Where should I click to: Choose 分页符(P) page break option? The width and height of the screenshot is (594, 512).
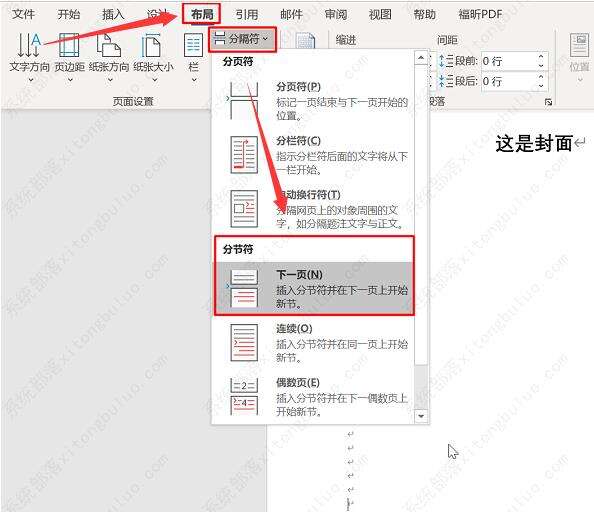click(x=313, y=101)
